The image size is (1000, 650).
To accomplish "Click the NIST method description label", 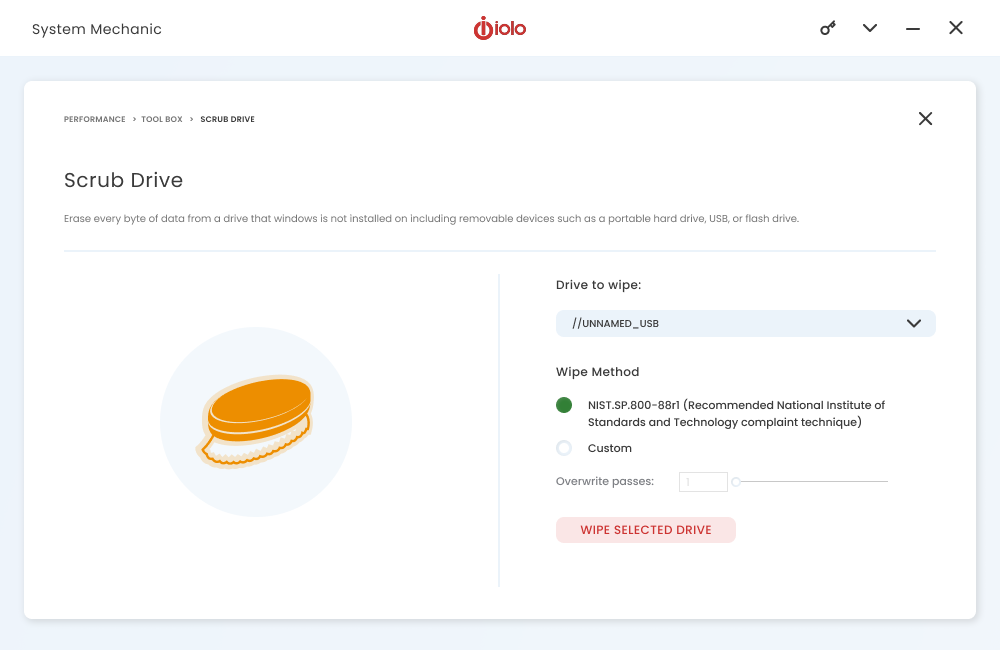I will [736, 414].
